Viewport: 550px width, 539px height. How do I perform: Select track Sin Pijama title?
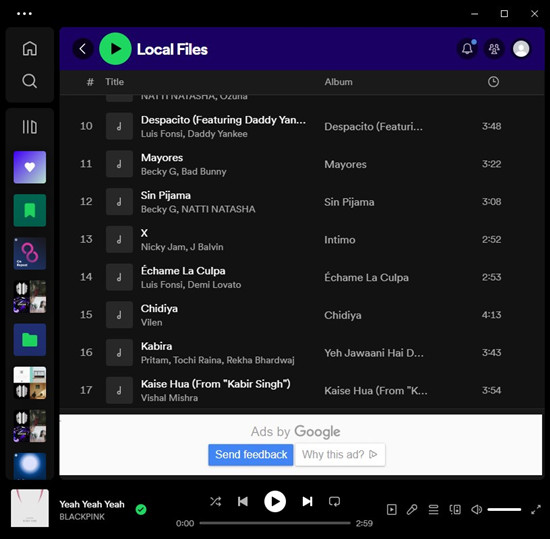(x=166, y=195)
